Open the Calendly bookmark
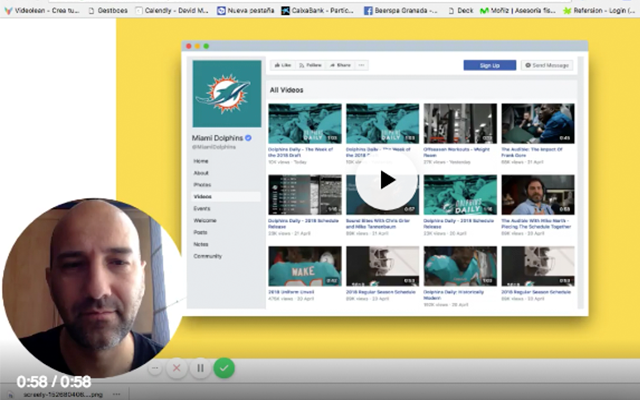 click(x=172, y=10)
